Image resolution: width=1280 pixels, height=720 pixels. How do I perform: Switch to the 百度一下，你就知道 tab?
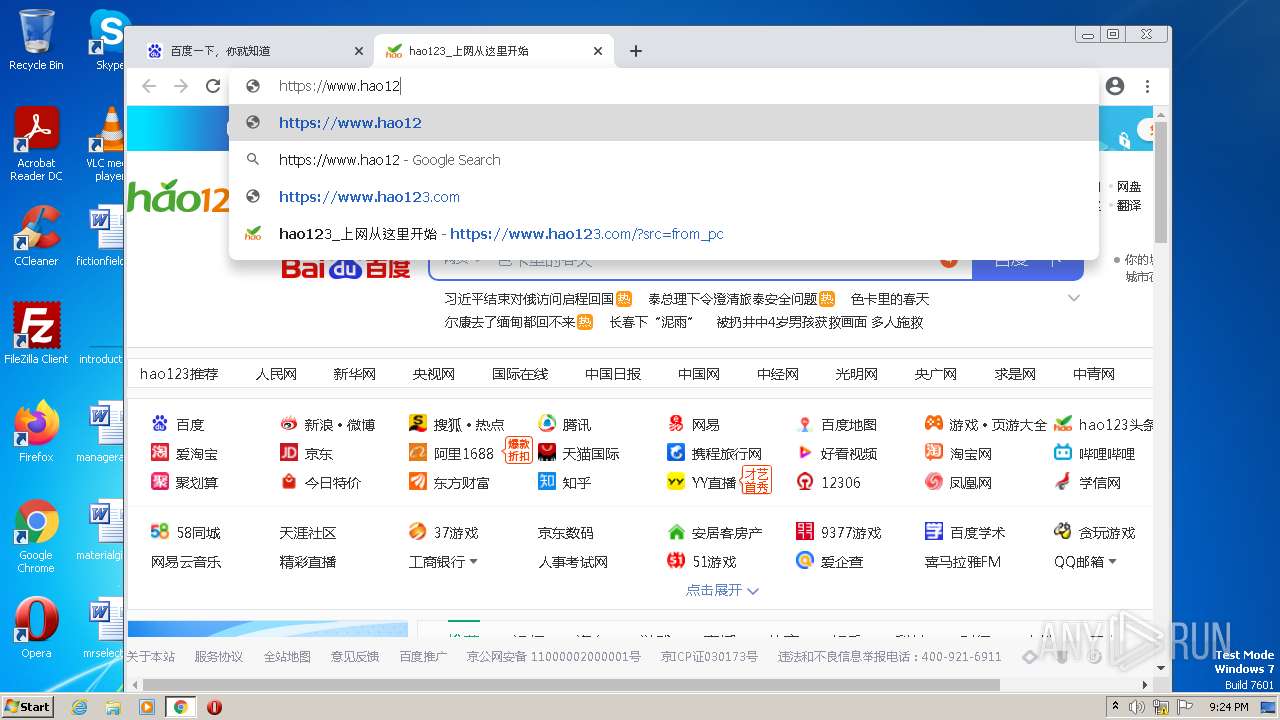tap(254, 51)
